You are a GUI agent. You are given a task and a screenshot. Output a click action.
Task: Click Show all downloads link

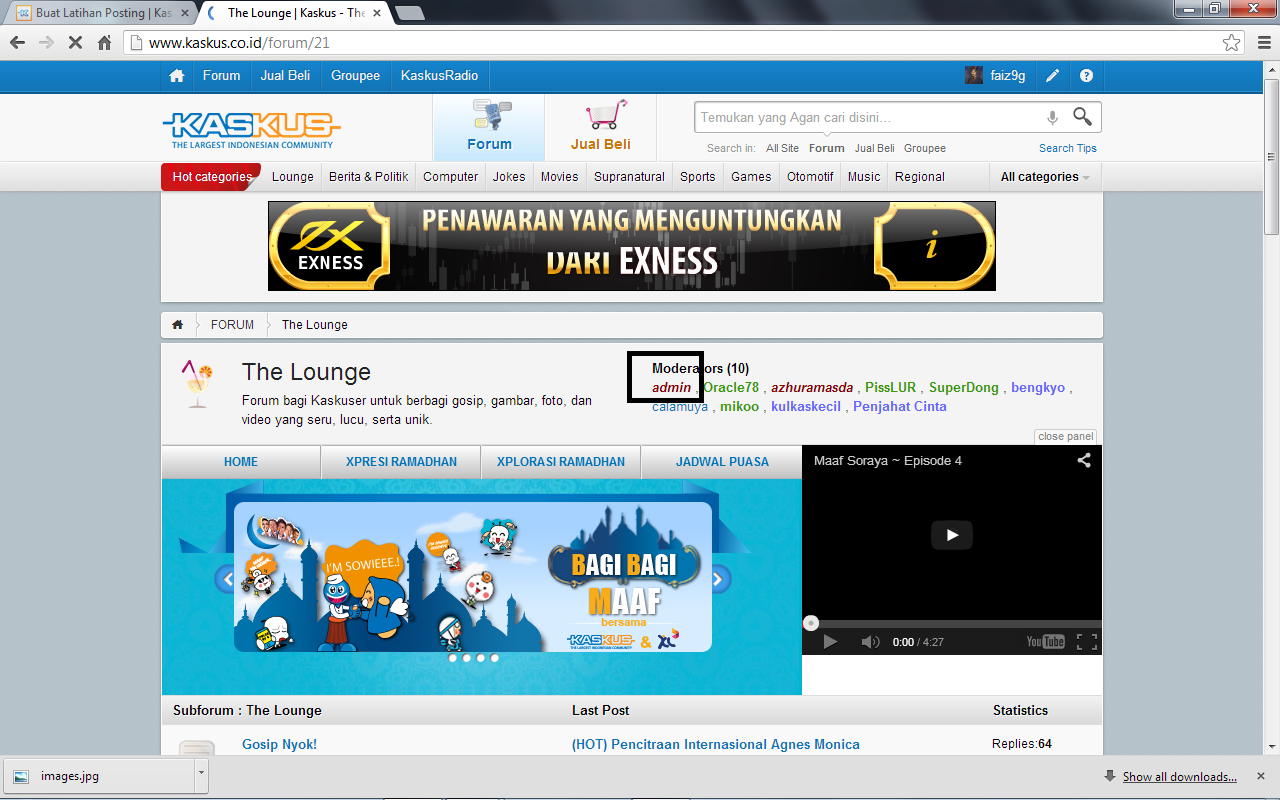(x=1179, y=777)
